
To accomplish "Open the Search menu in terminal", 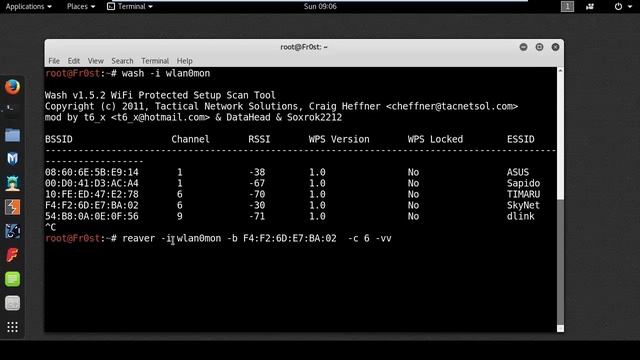I will coord(122,61).
